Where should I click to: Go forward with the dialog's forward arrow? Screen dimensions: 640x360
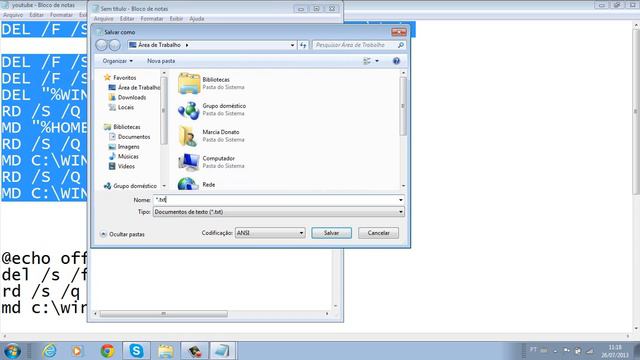point(115,45)
